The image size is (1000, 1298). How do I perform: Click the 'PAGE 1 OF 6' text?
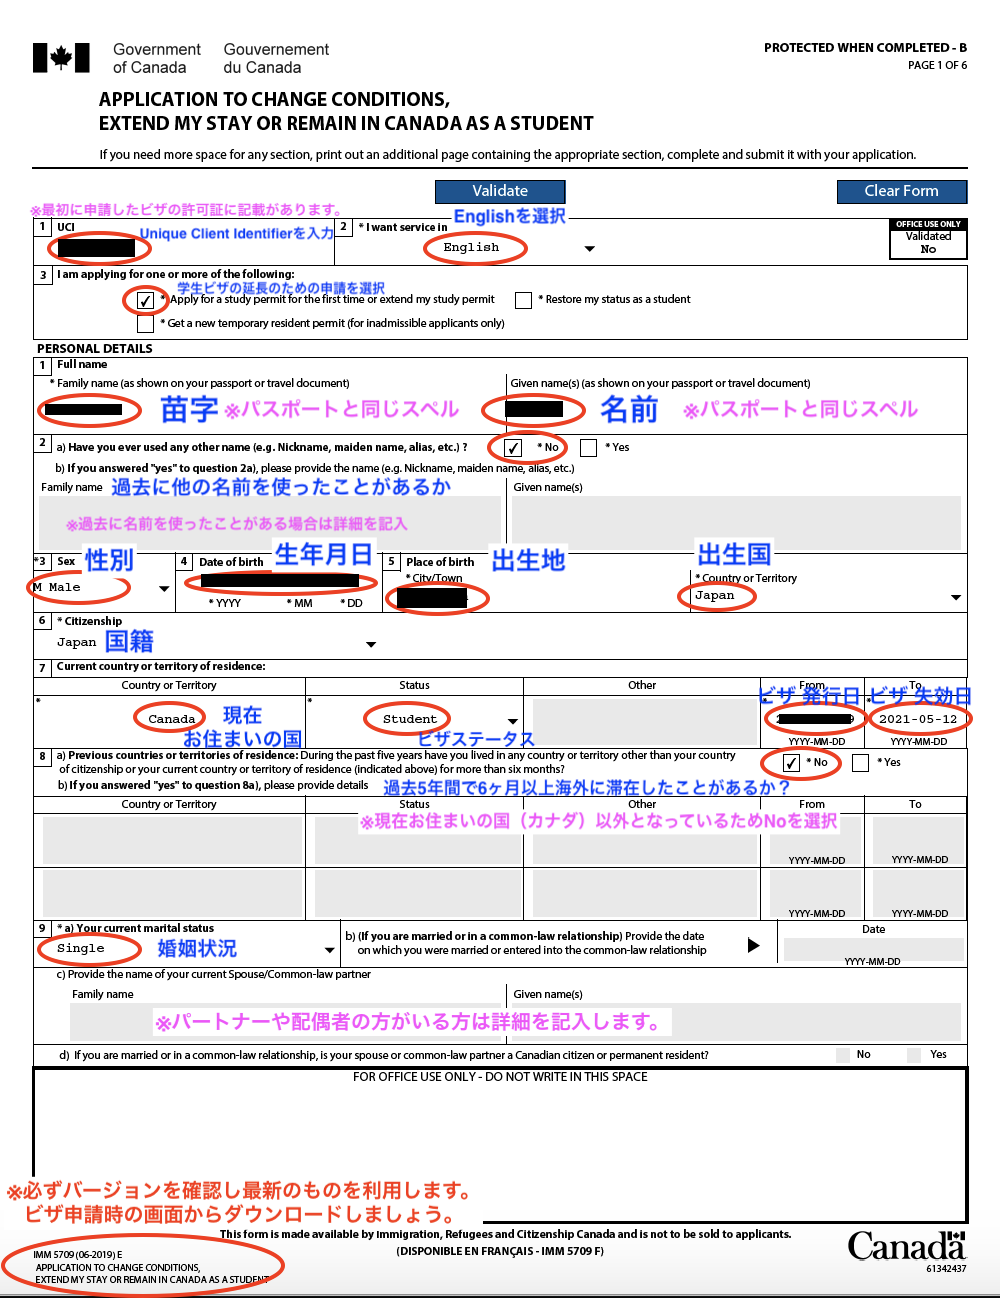937,65
